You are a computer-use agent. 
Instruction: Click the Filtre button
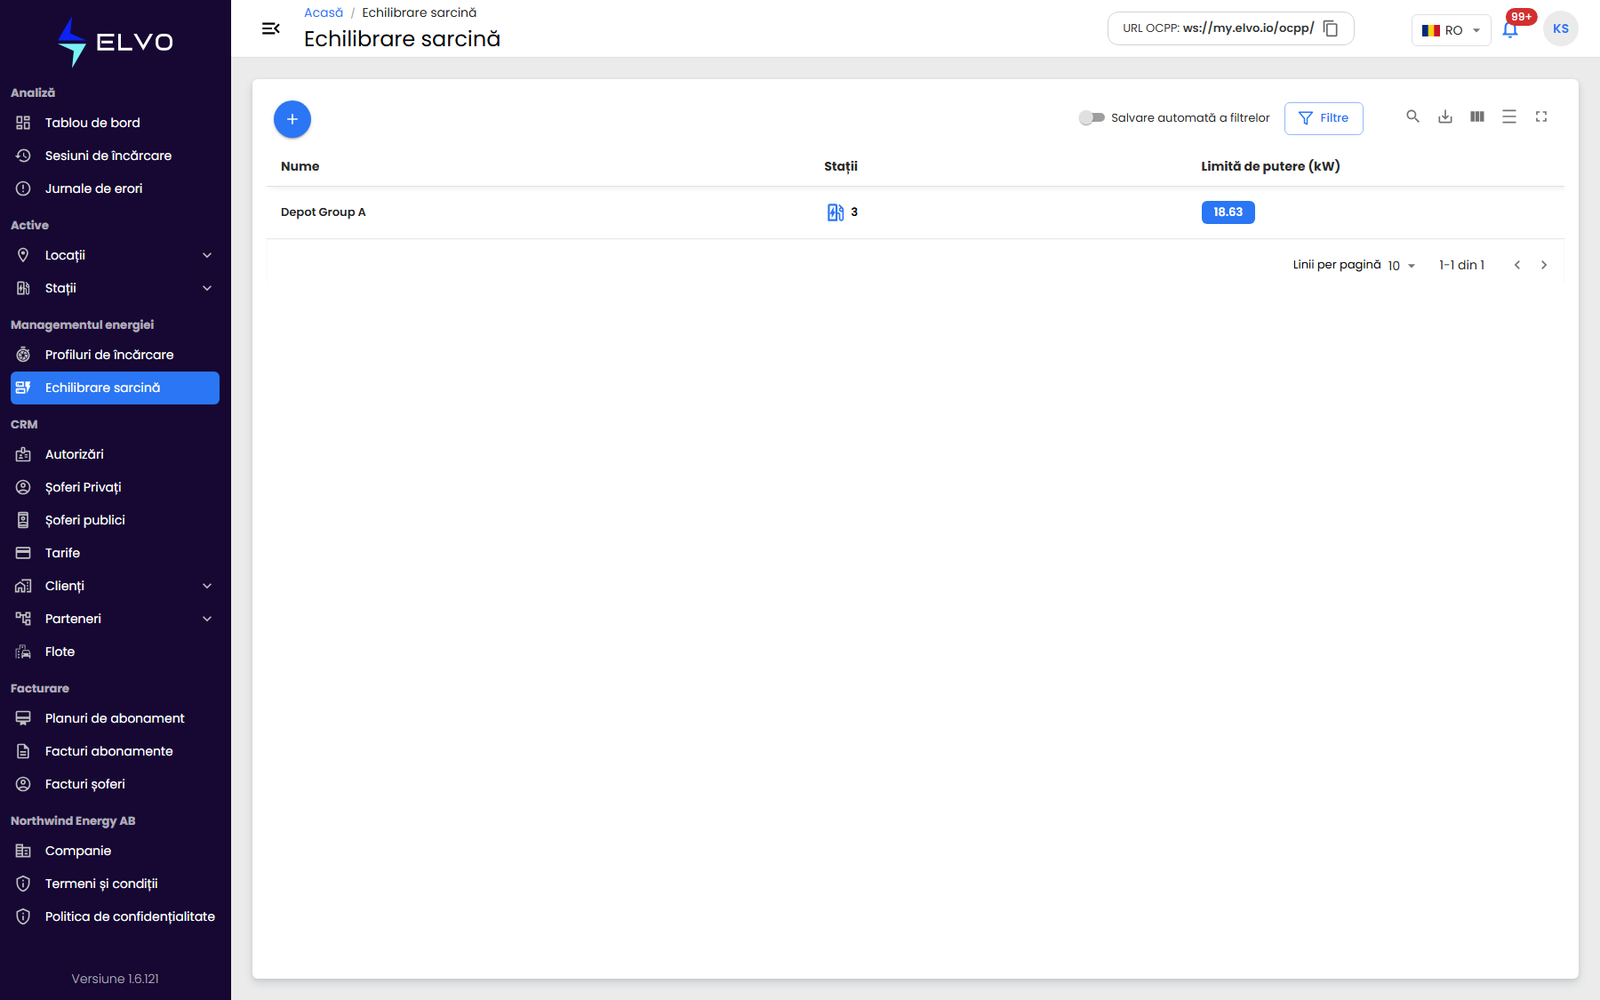(1323, 118)
